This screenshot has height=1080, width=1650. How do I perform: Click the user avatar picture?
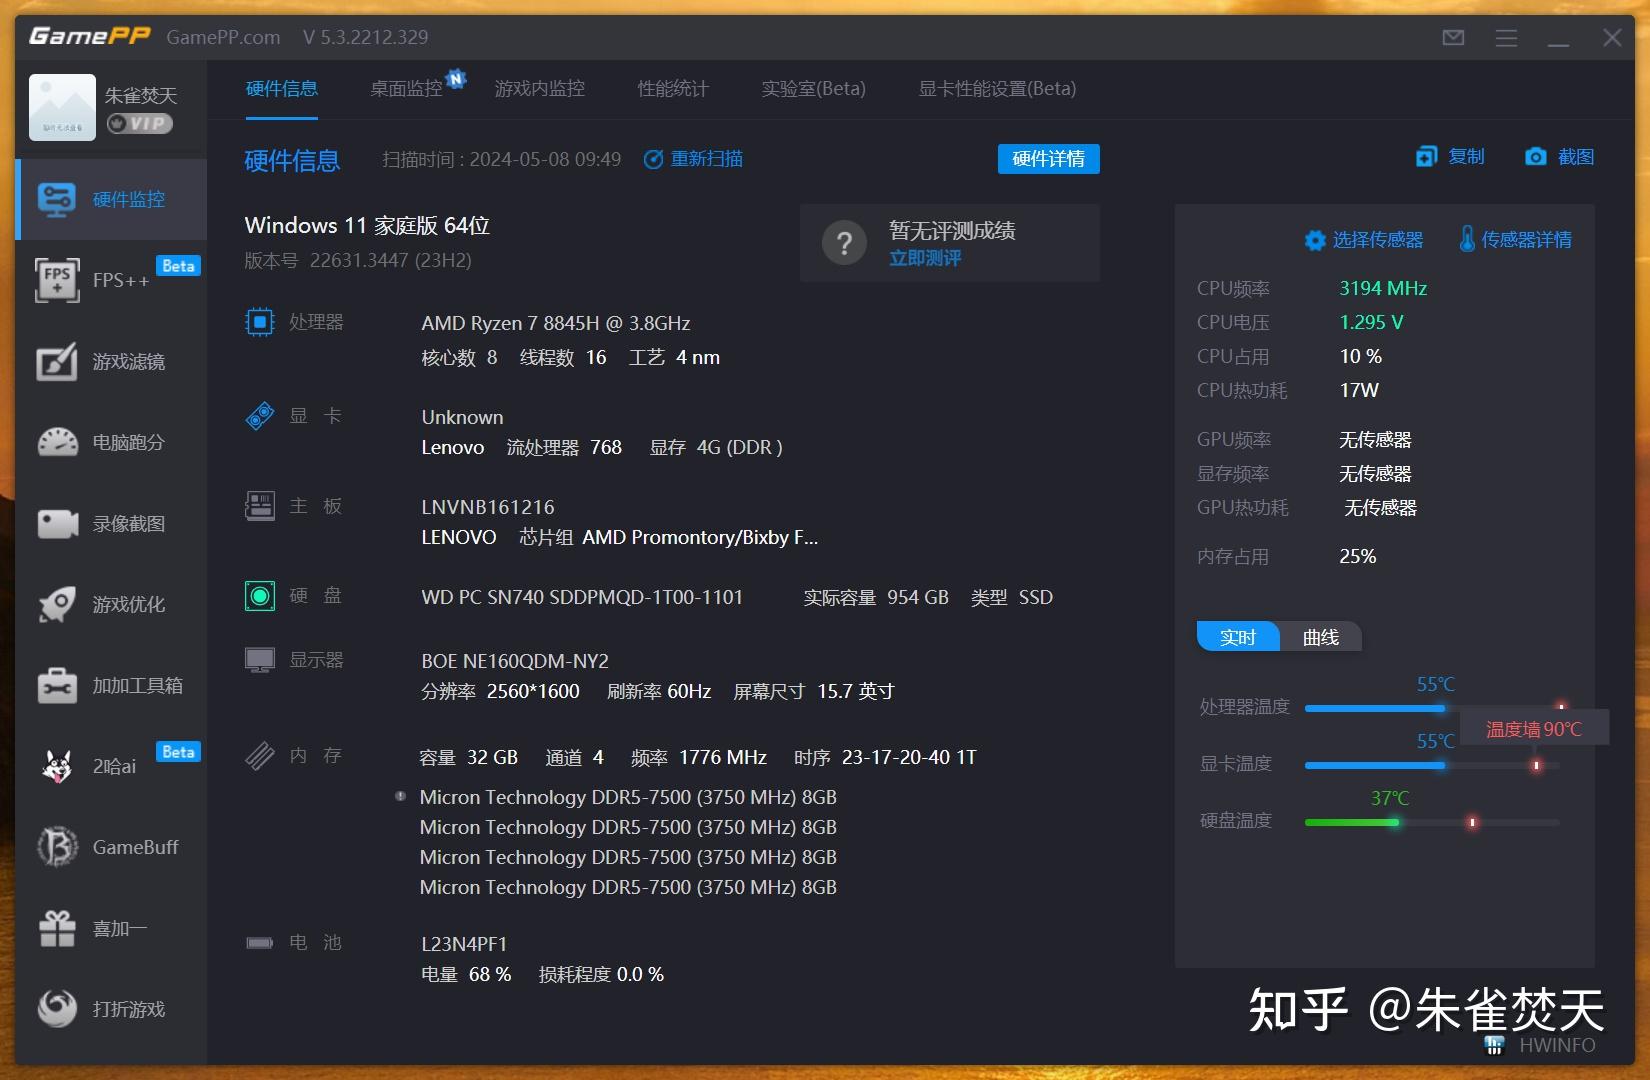pyautogui.click(x=62, y=107)
